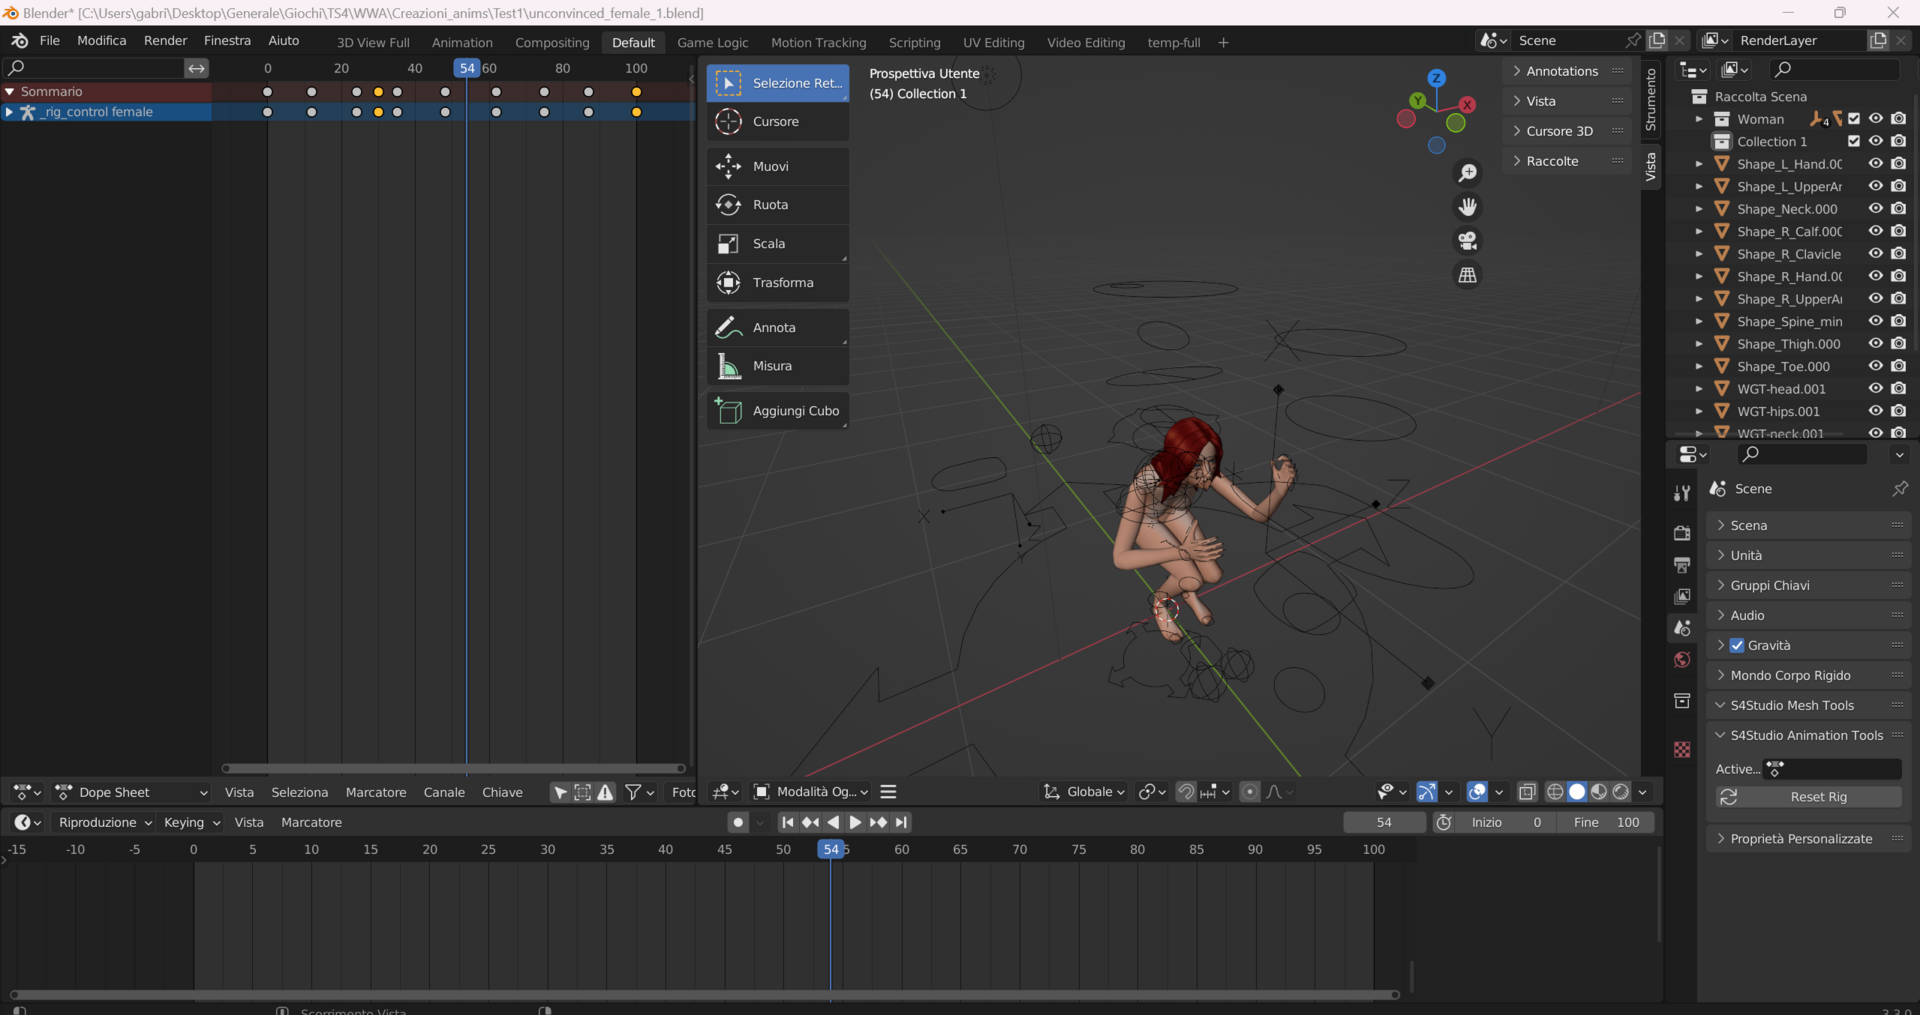The width and height of the screenshot is (1920, 1015).
Task: Toggle the Gravità checkbox
Action: pos(1737,645)
